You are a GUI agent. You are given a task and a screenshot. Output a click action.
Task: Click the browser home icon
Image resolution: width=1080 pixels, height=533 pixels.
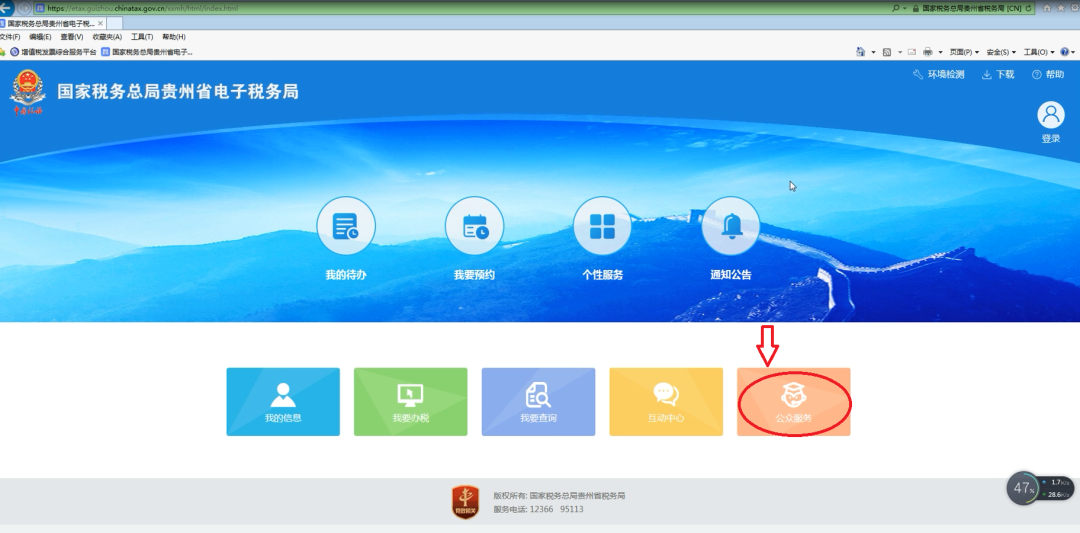coord(1047,8)
